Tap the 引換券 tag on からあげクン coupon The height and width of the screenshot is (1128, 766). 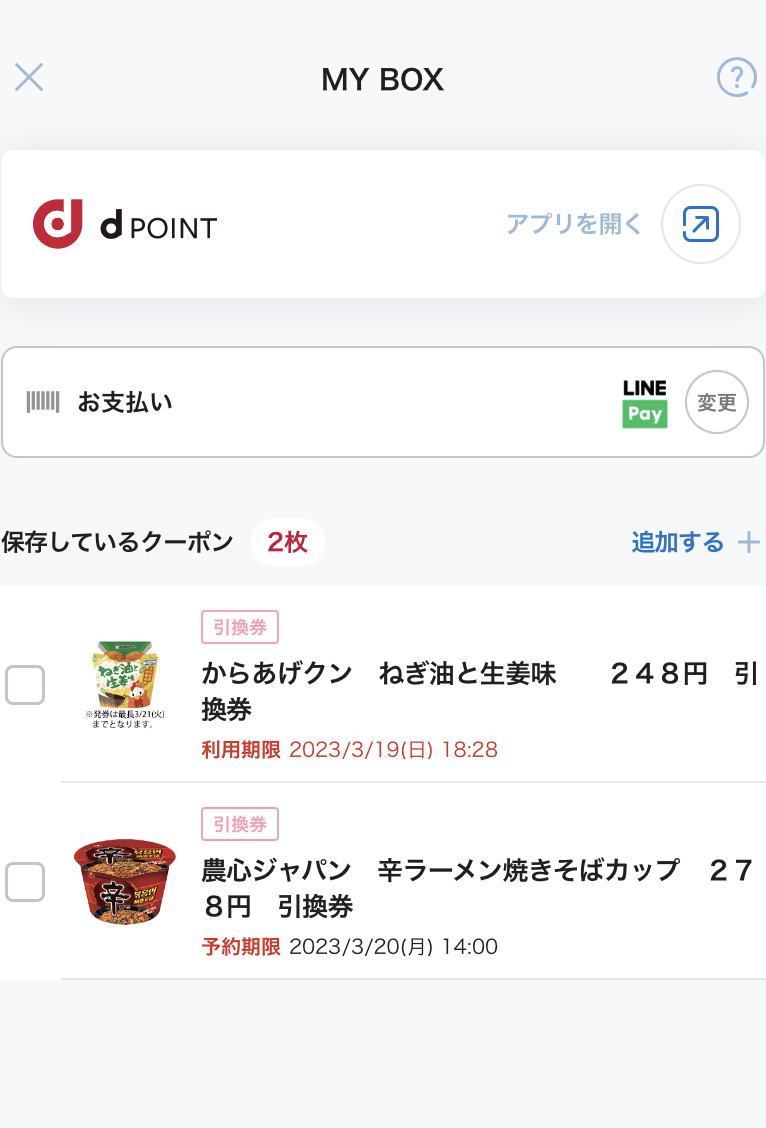[x=240, y=627]
